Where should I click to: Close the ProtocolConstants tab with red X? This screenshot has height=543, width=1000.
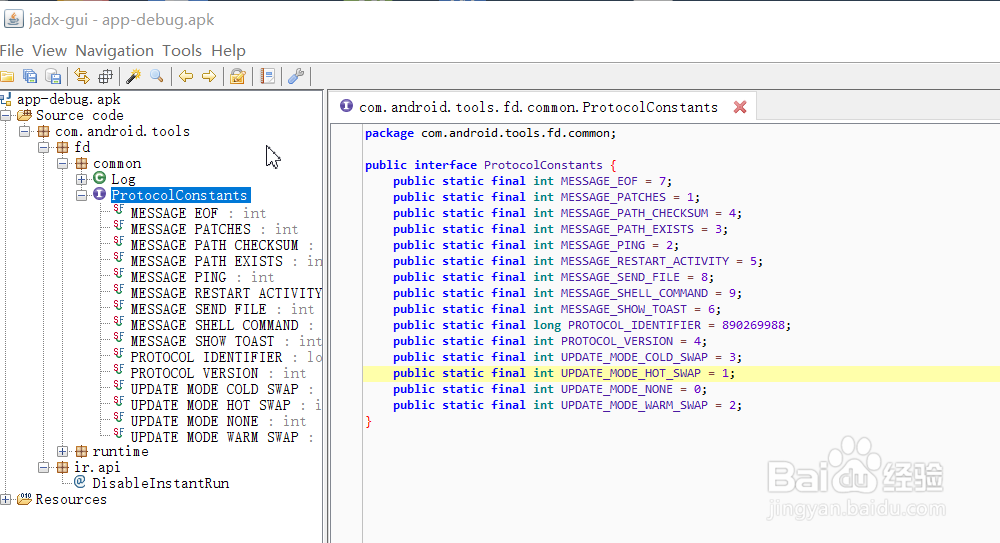[740, 107]
